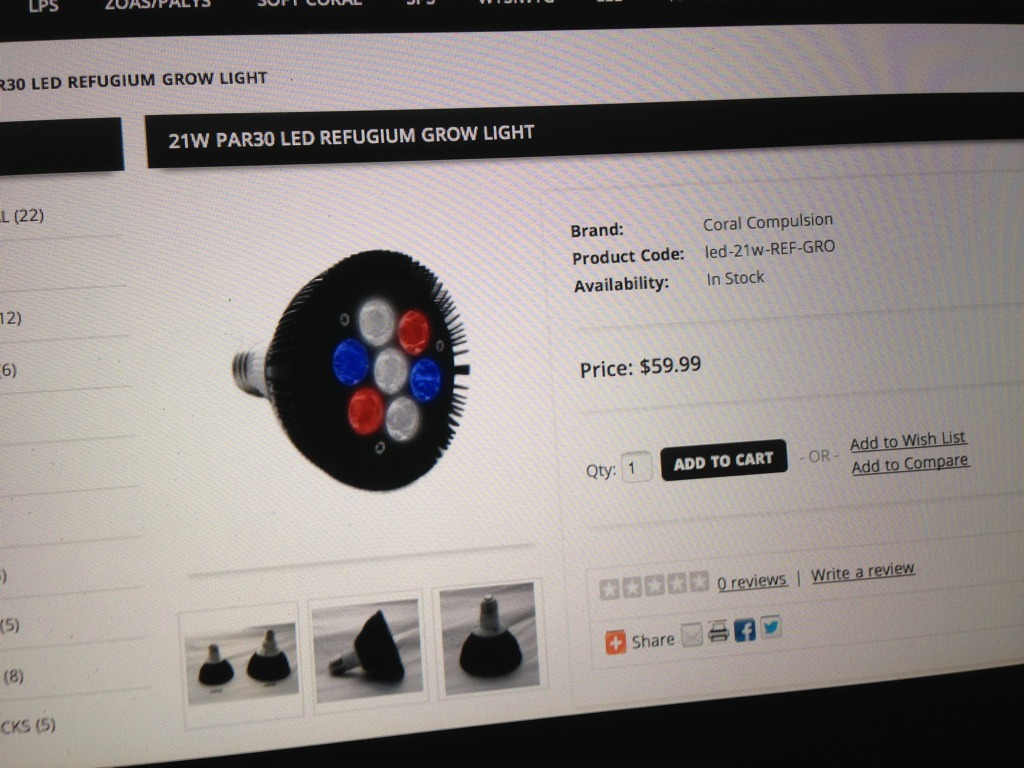
Task: Click Write a review link
Action: (x=863, y=571)
